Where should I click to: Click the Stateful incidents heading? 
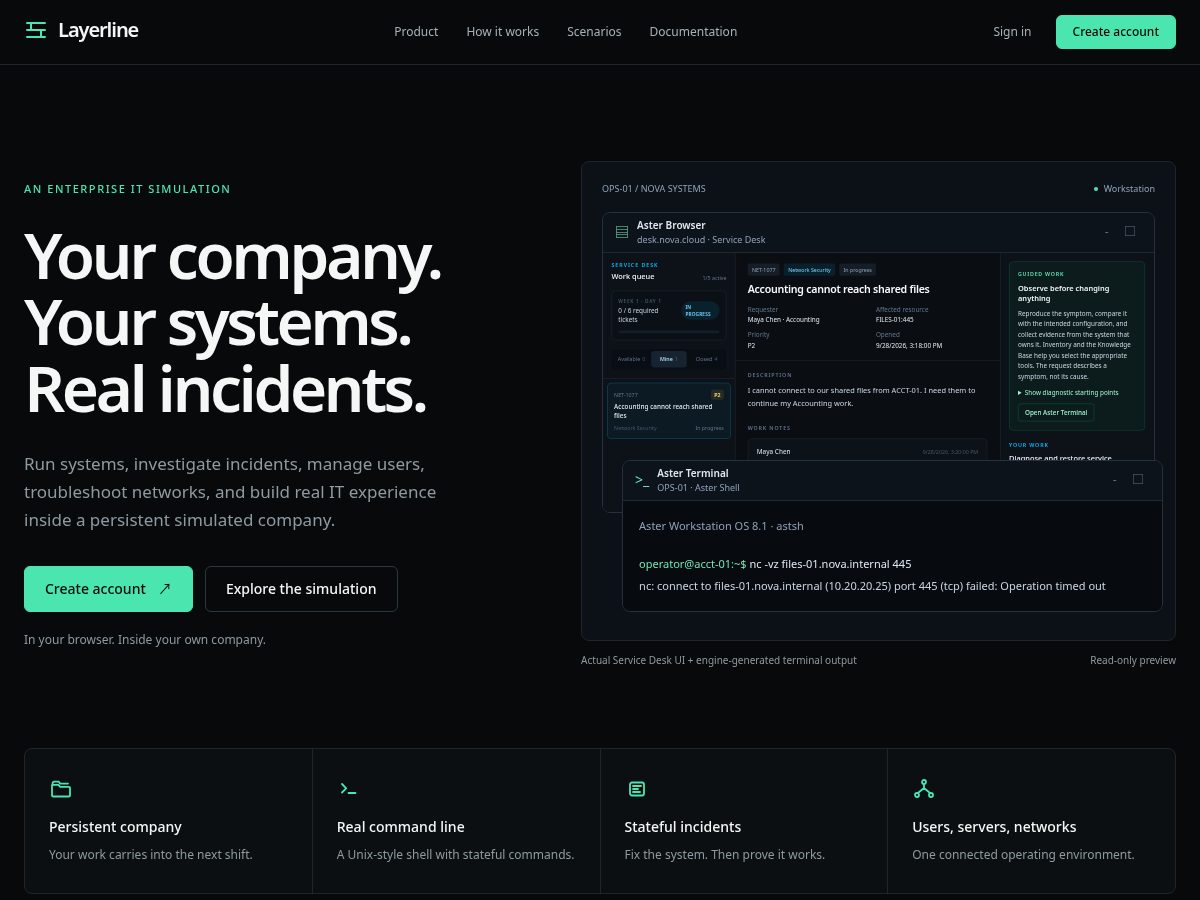point(683,827)
